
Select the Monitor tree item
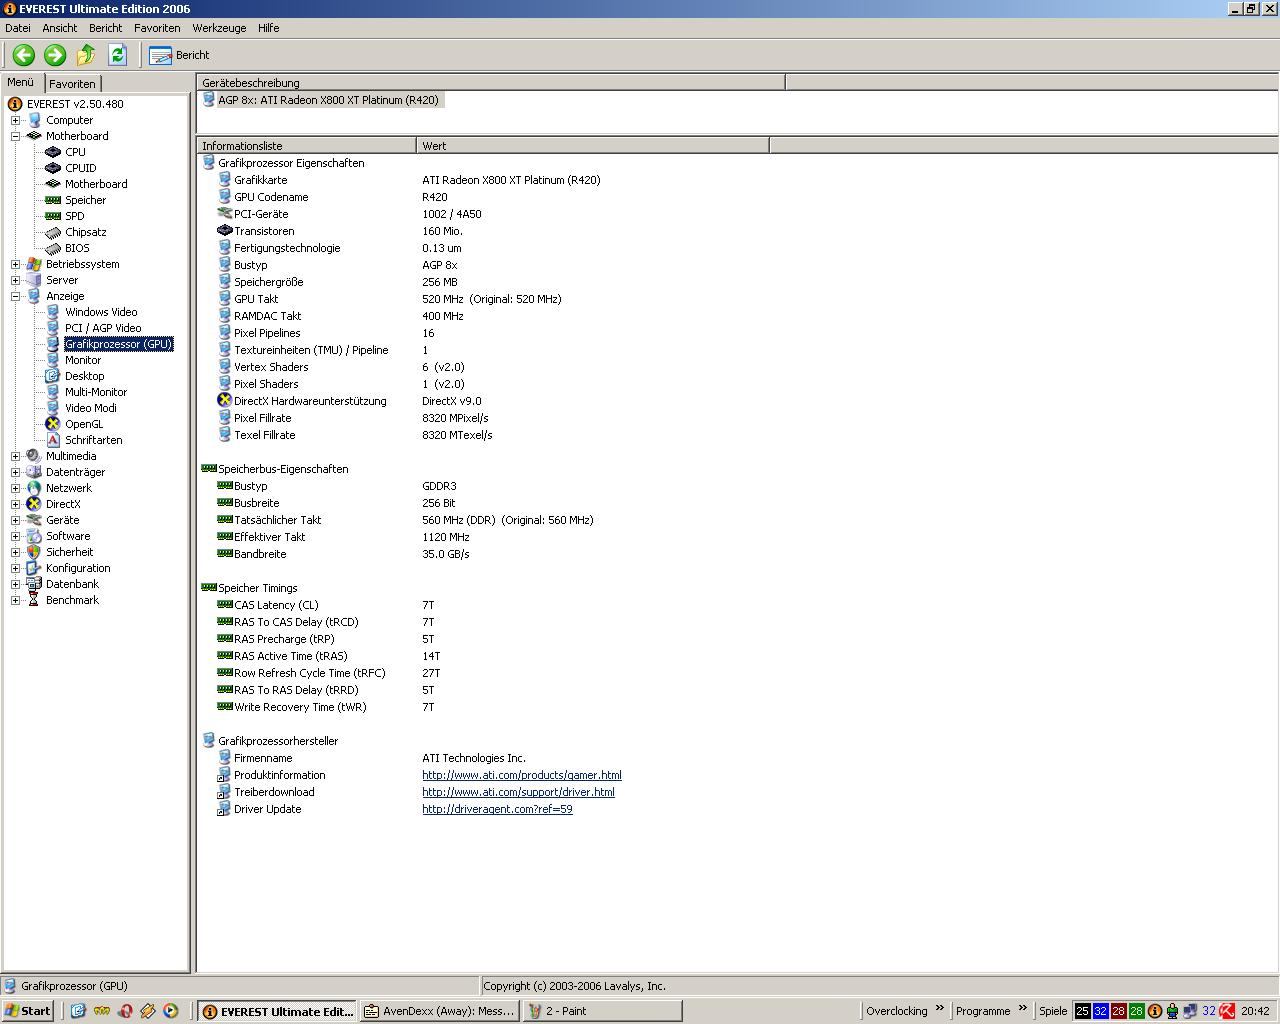83,360
